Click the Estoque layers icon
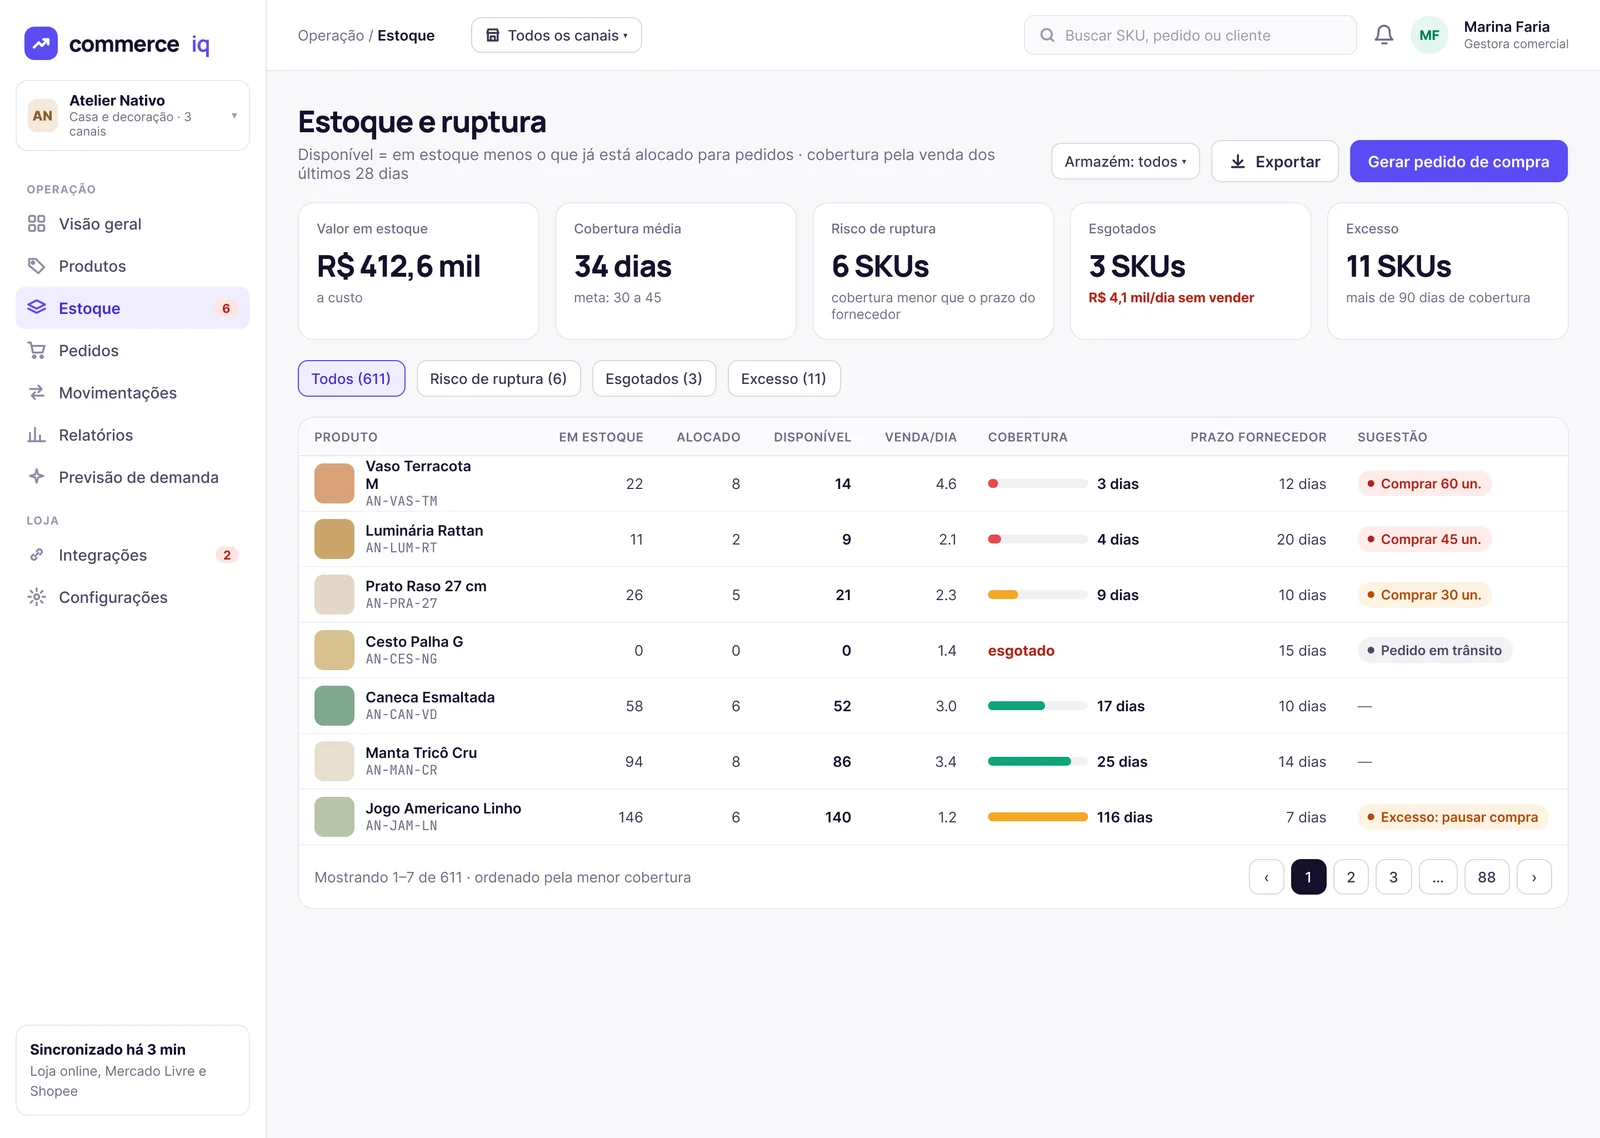Screen dimensions: 1600x1138 pyautogui.click(x=37, y=308)
